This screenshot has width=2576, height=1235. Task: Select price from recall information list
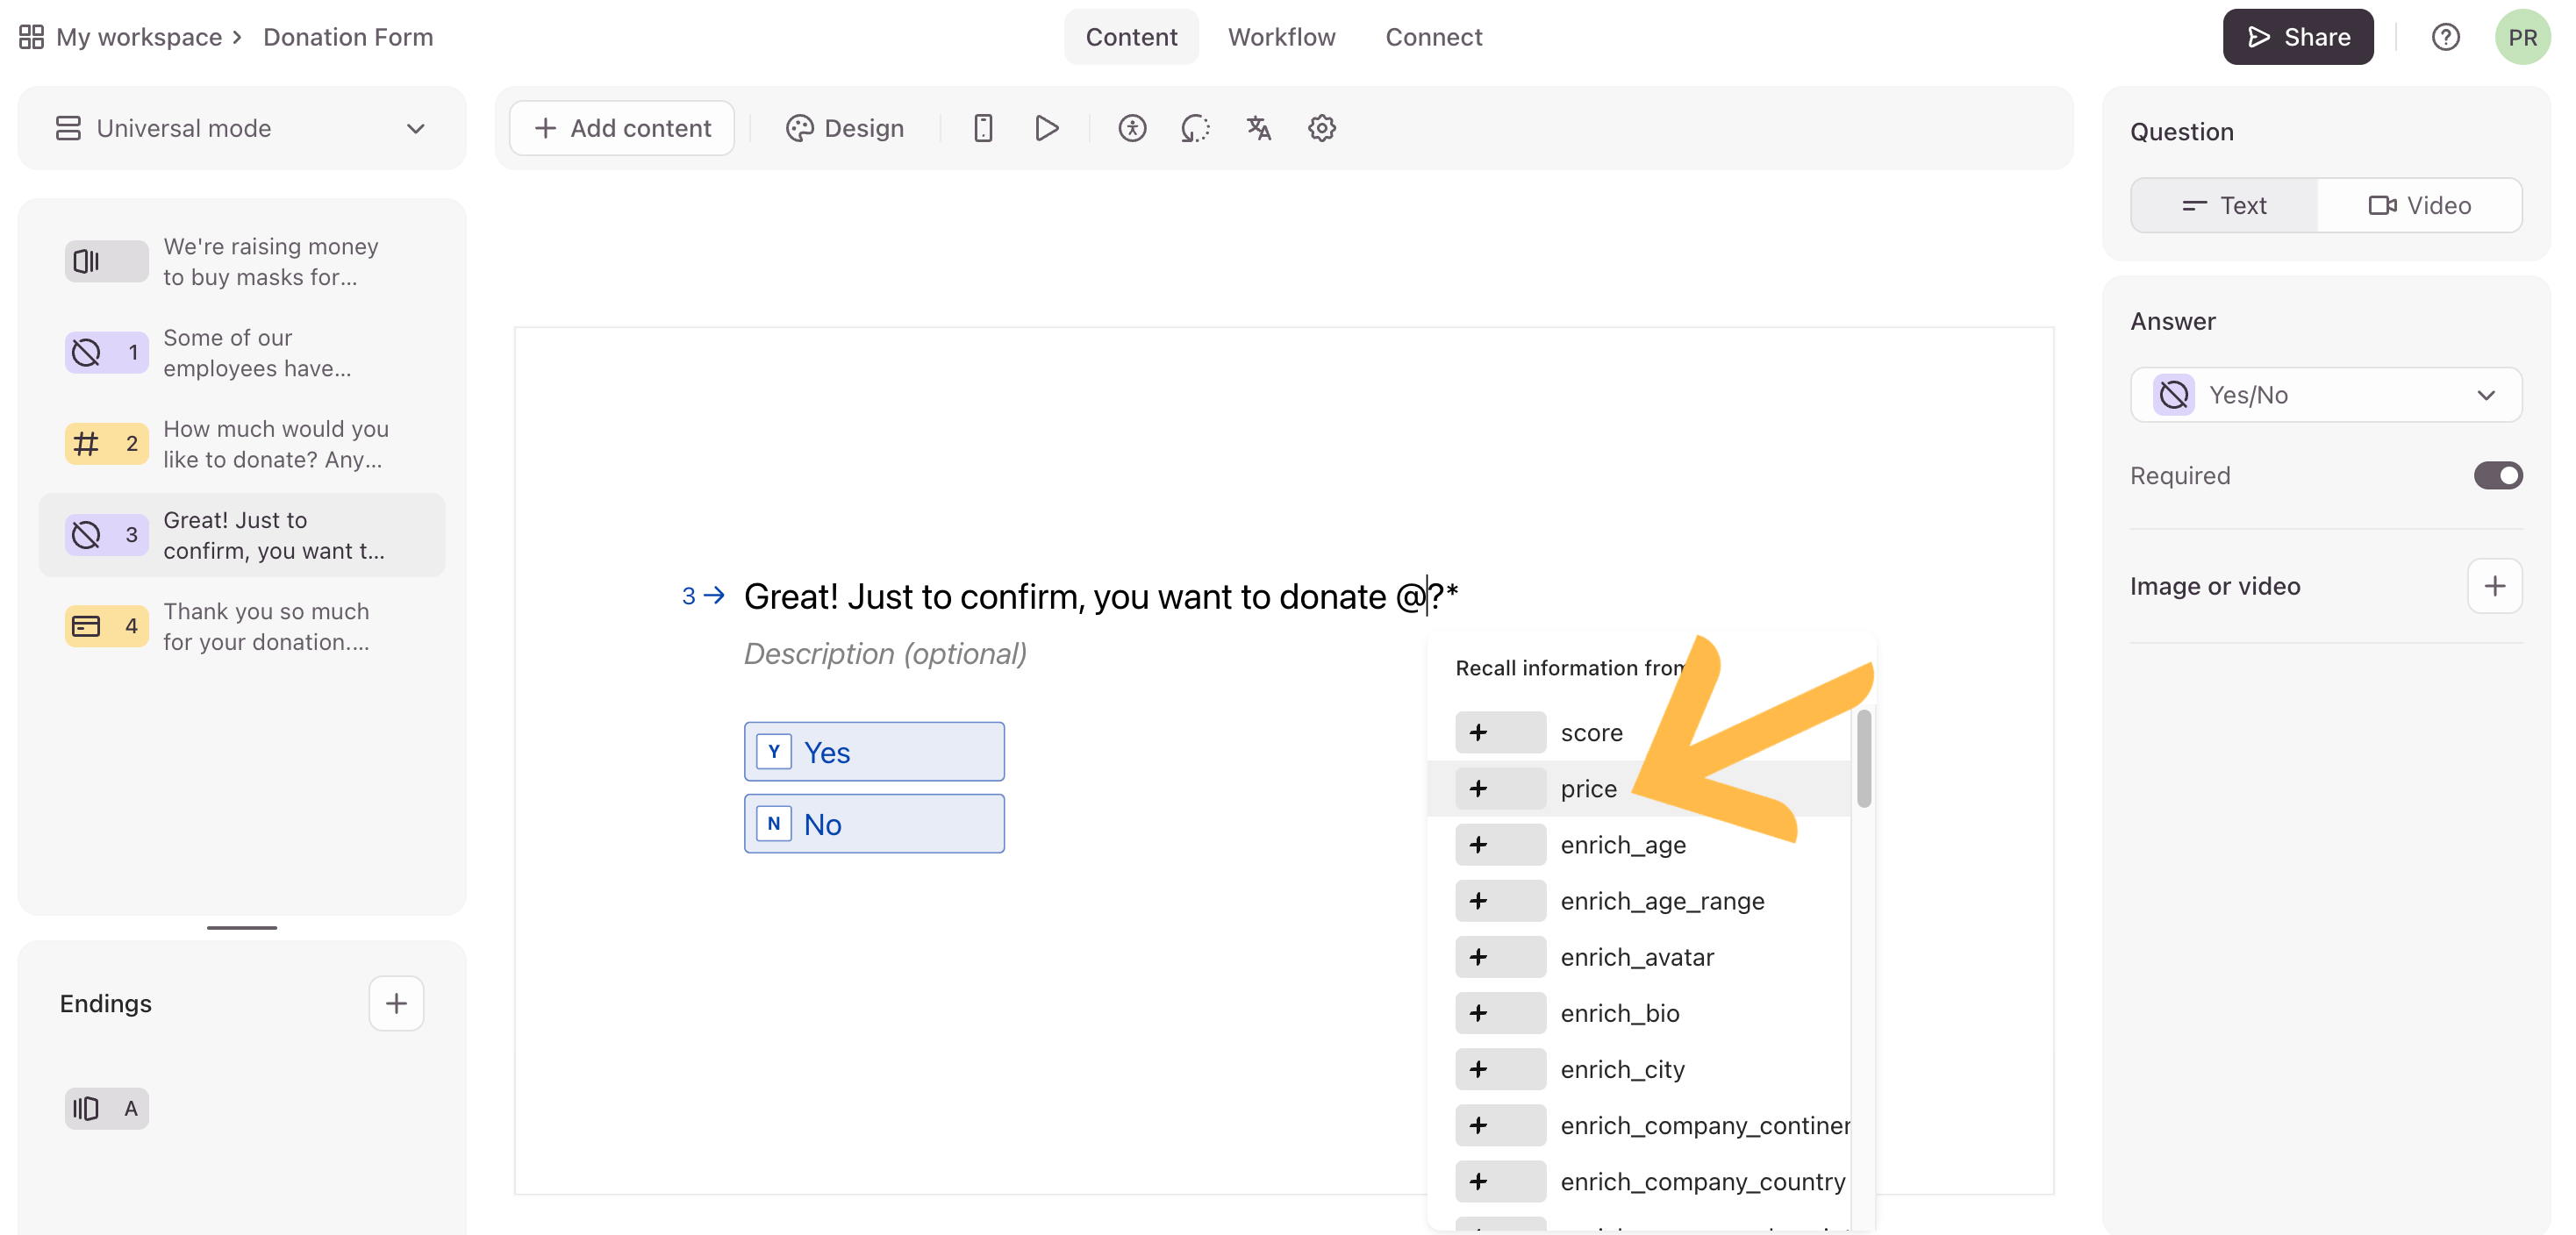pyautogui.click(x=1588, y=789)
